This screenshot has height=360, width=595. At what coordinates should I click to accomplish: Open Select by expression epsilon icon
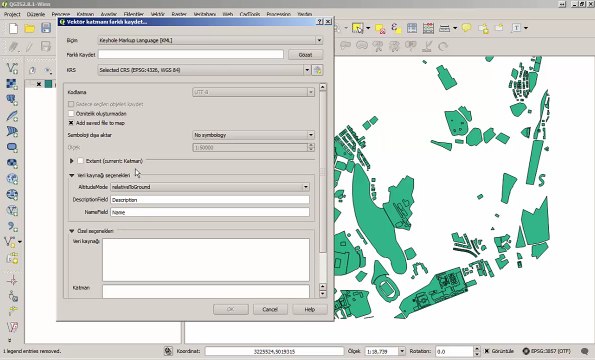click(395, 28)
